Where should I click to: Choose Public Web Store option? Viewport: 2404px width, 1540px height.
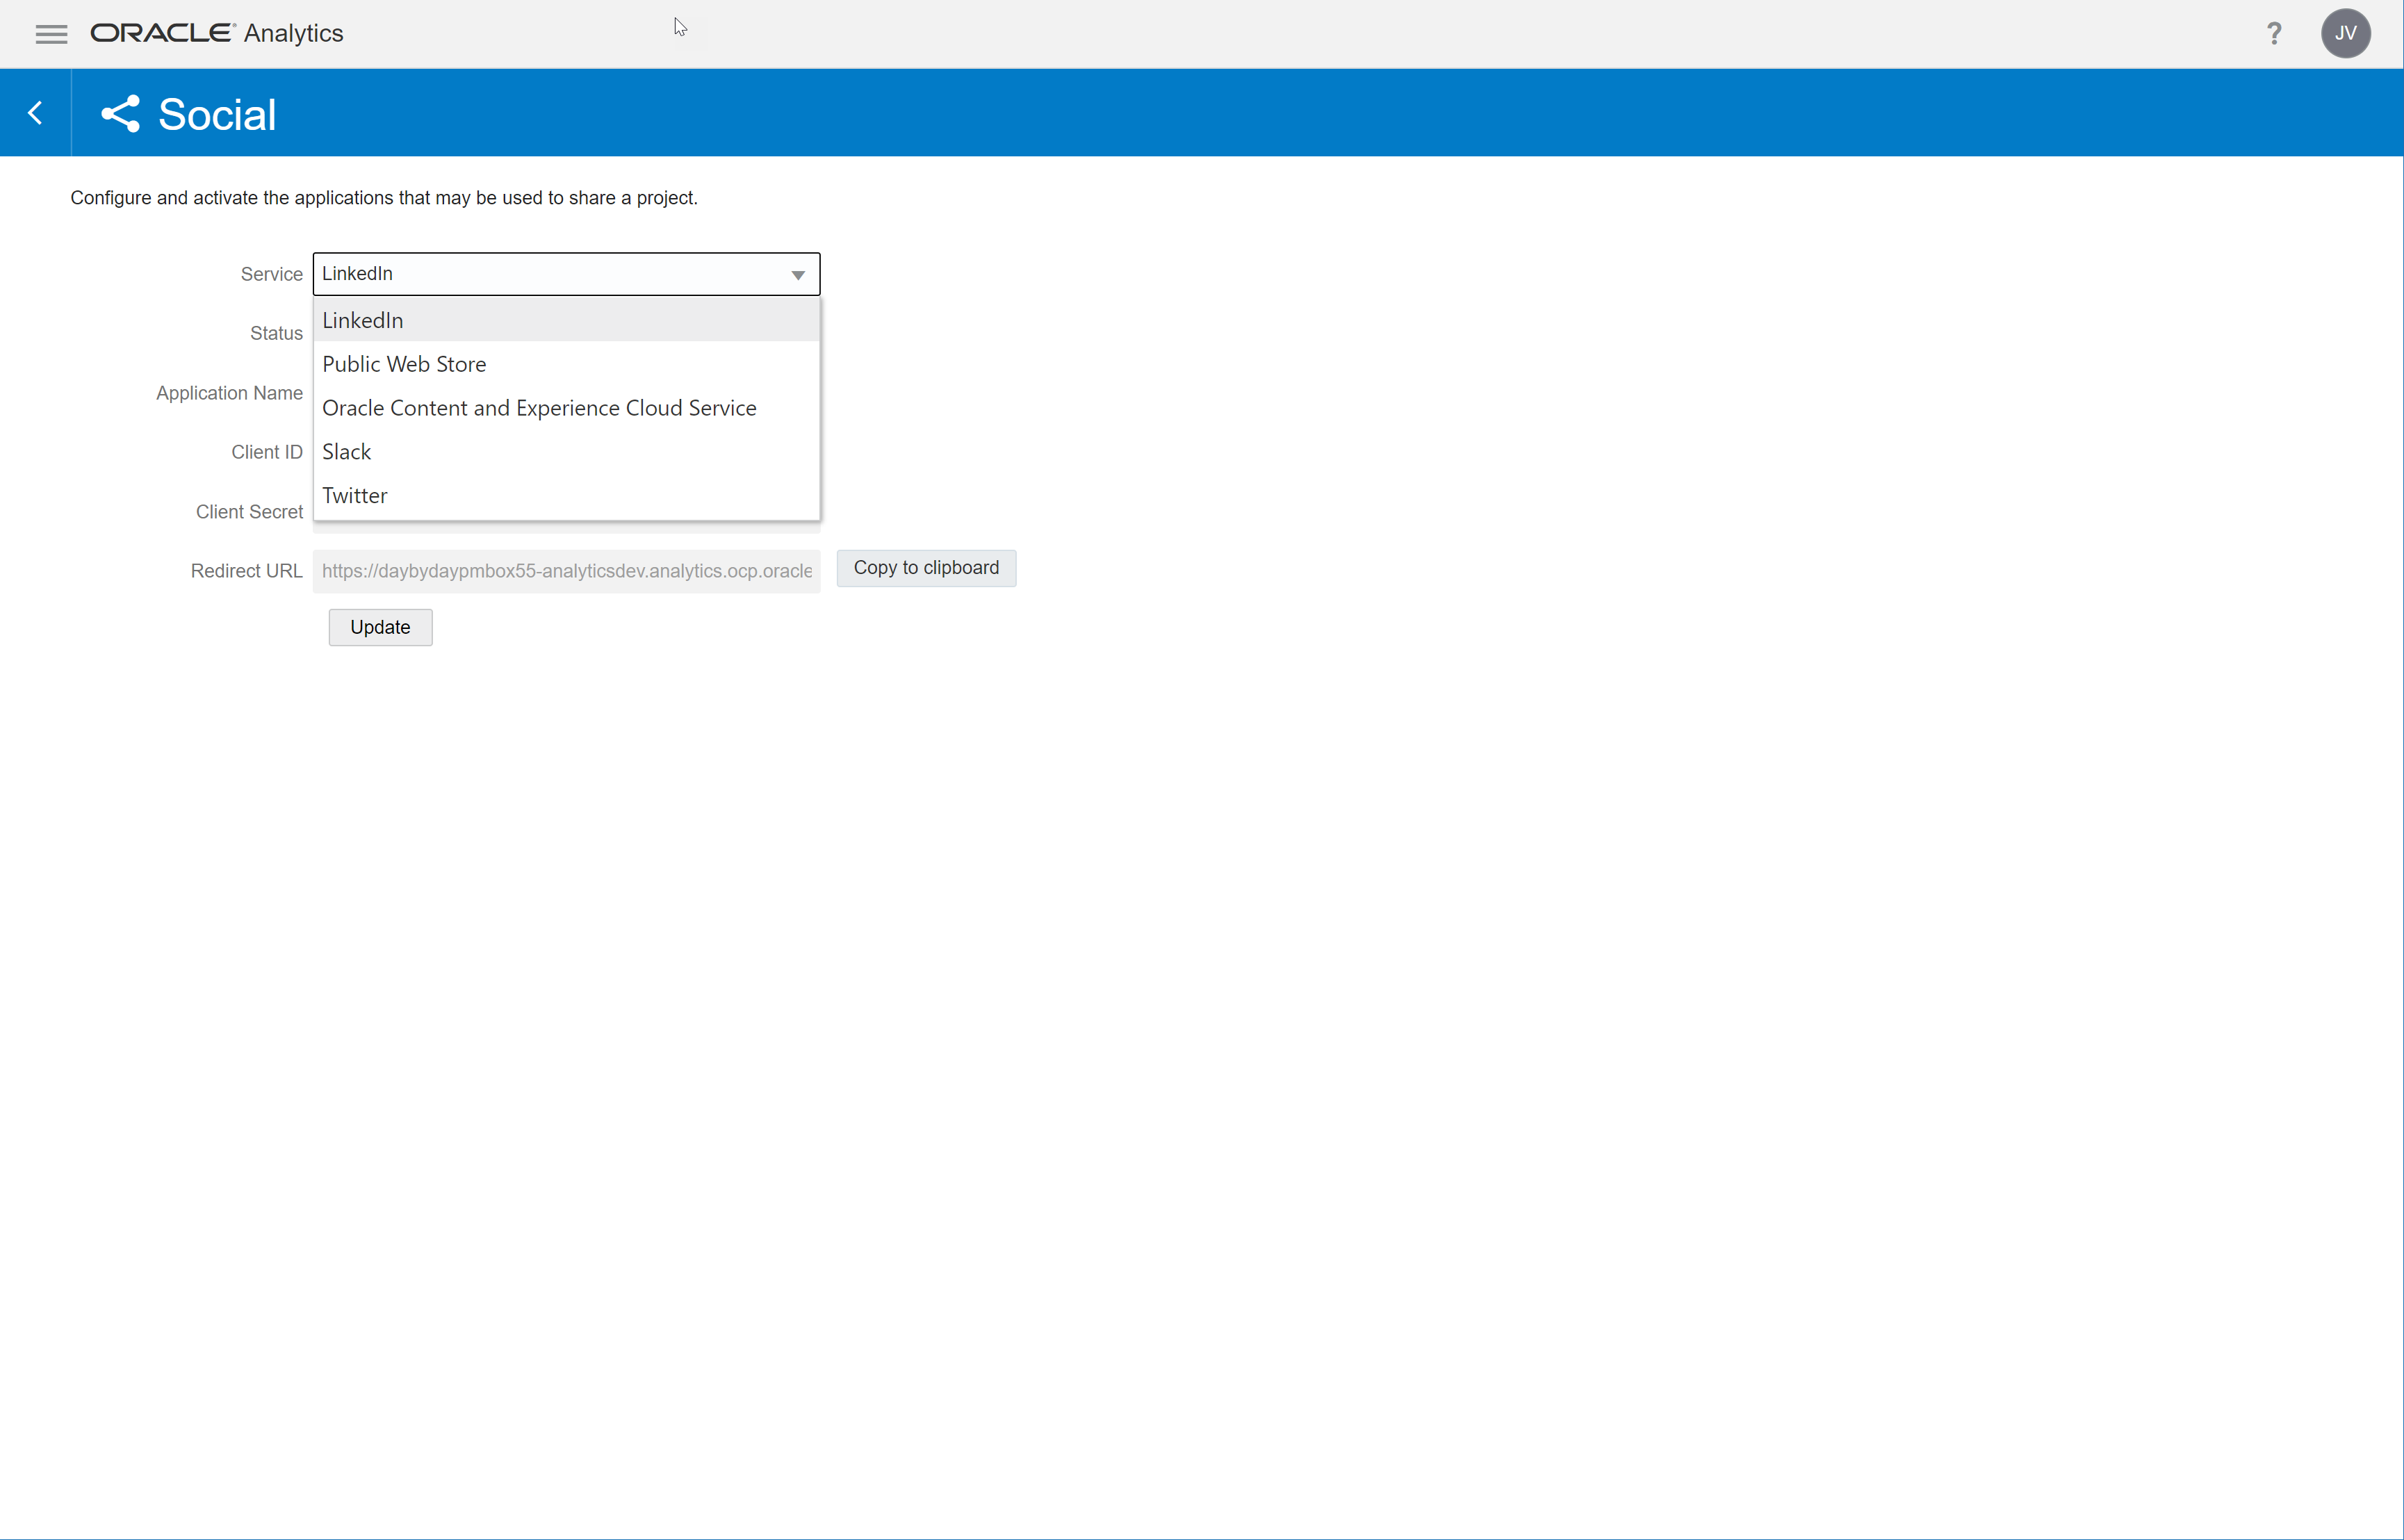coord(567,364)
